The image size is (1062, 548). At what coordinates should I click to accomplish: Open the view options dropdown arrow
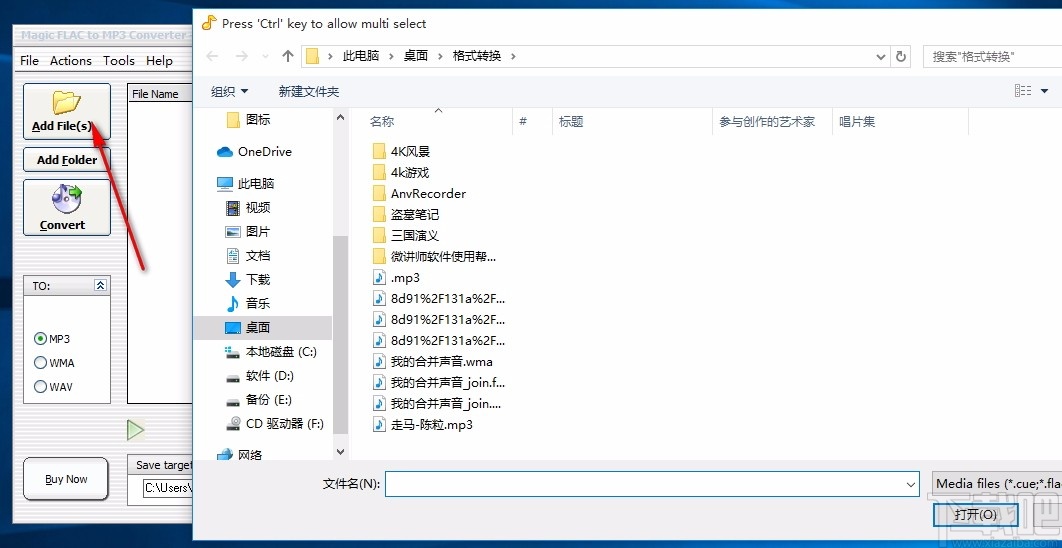click(x=1045, y=91)
